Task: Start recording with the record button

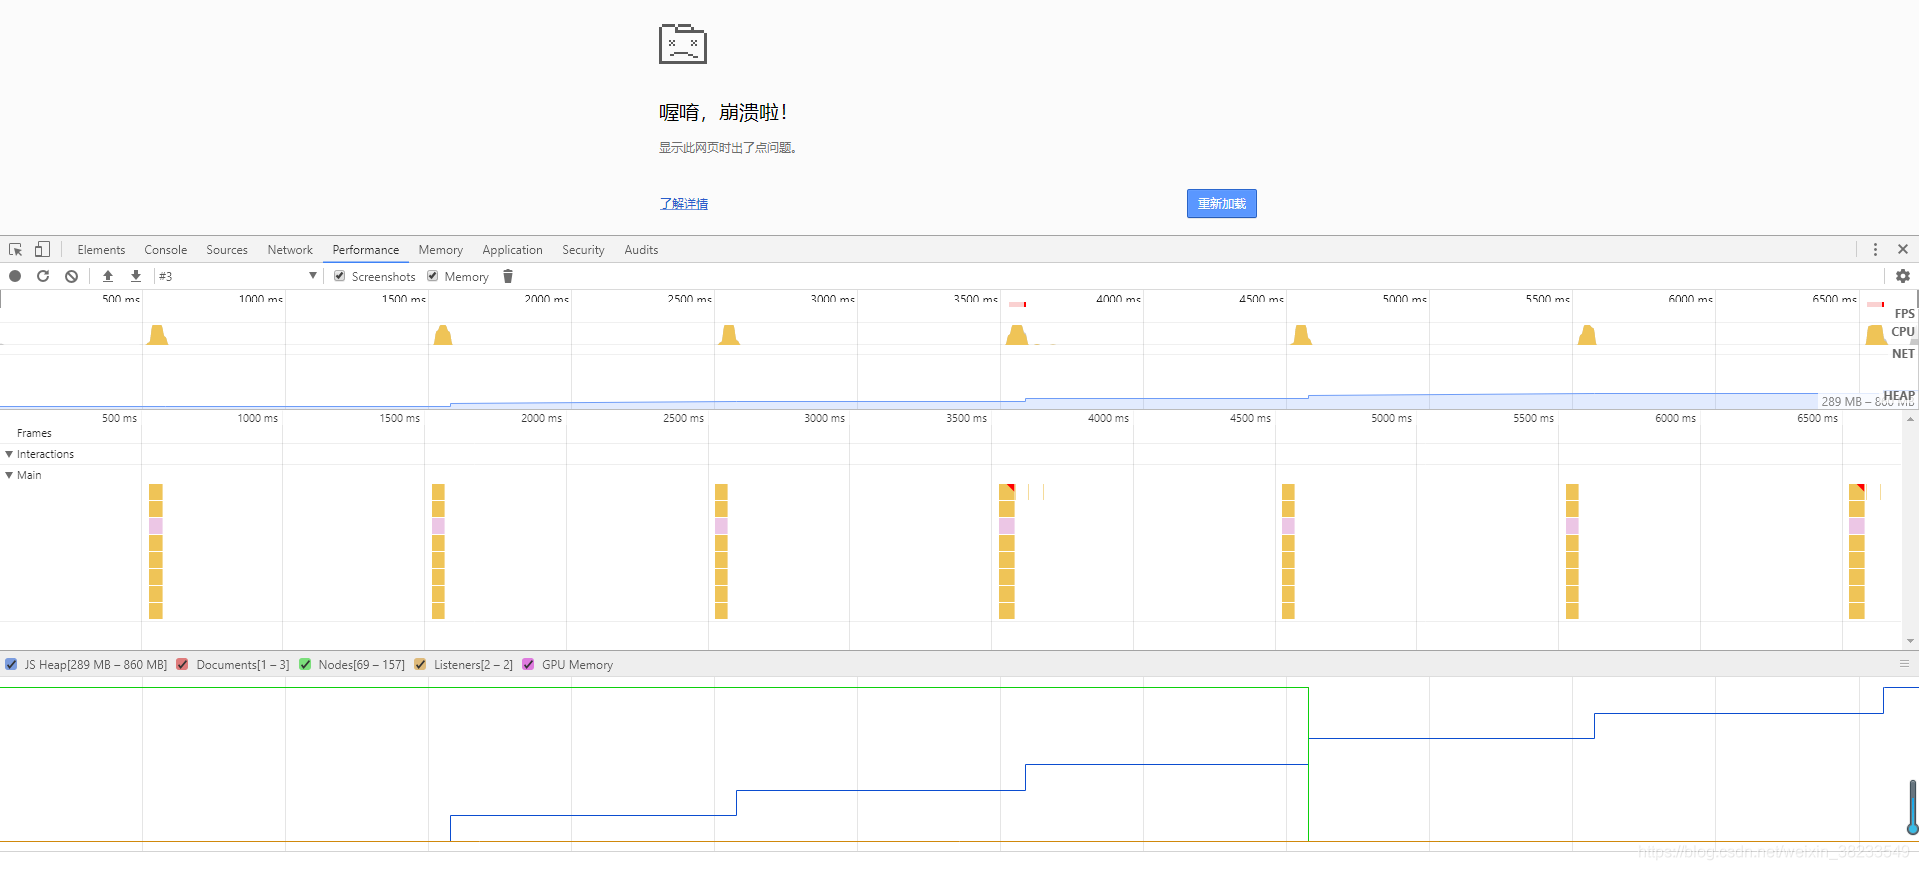Action: click(15, 277)
